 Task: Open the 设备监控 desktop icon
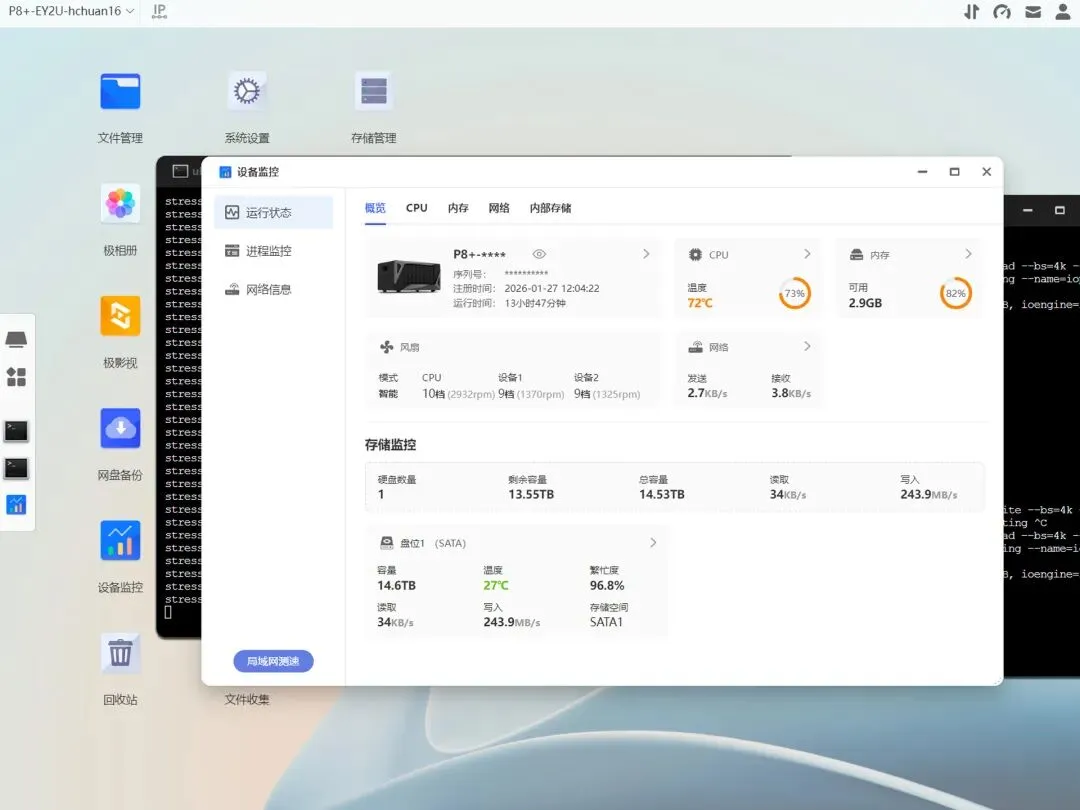click(120, 541)
